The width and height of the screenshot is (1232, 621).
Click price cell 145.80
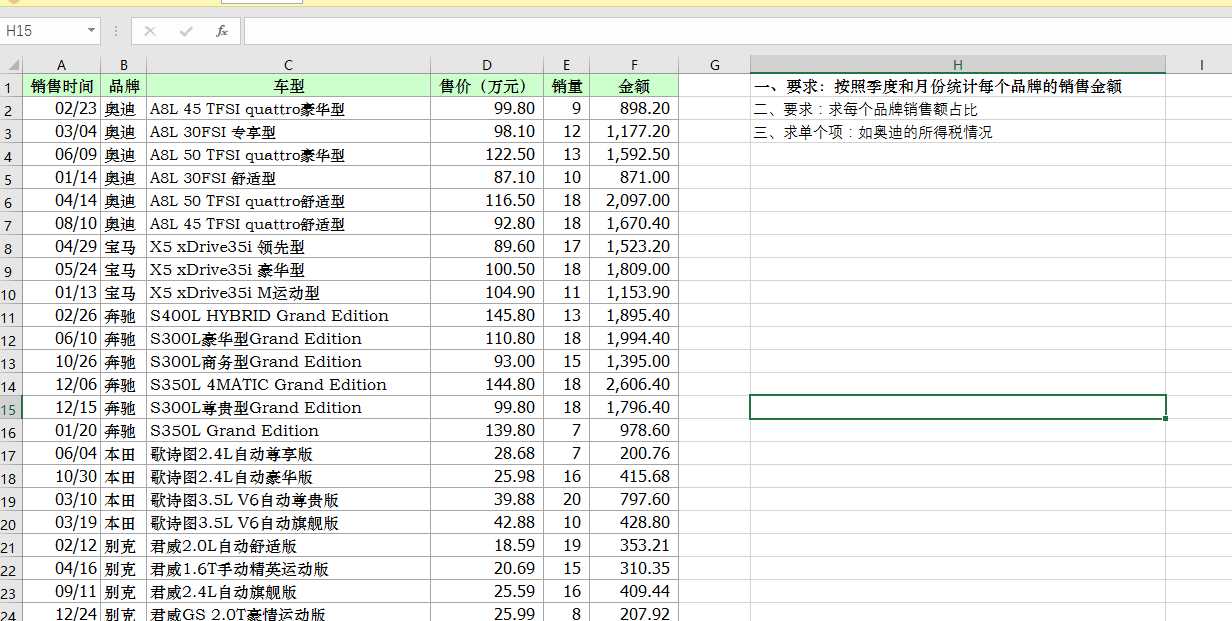487,316
